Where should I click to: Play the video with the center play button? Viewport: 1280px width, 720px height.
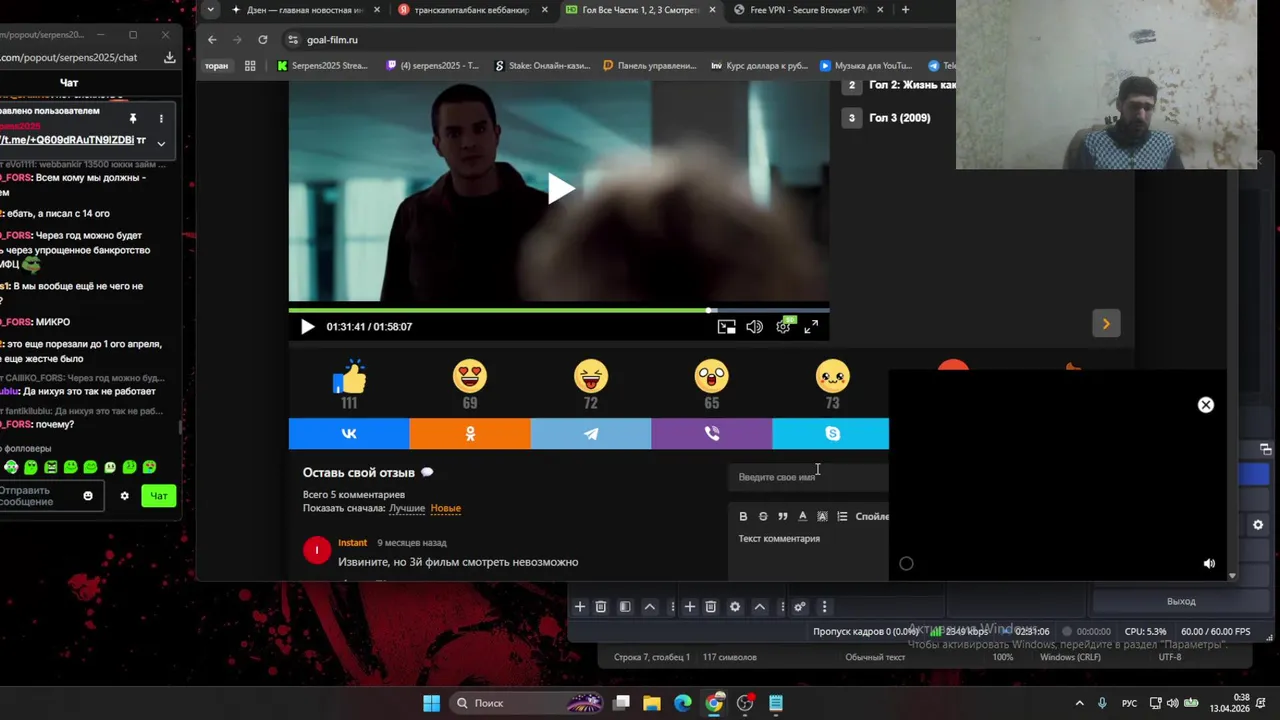(560, 189)
